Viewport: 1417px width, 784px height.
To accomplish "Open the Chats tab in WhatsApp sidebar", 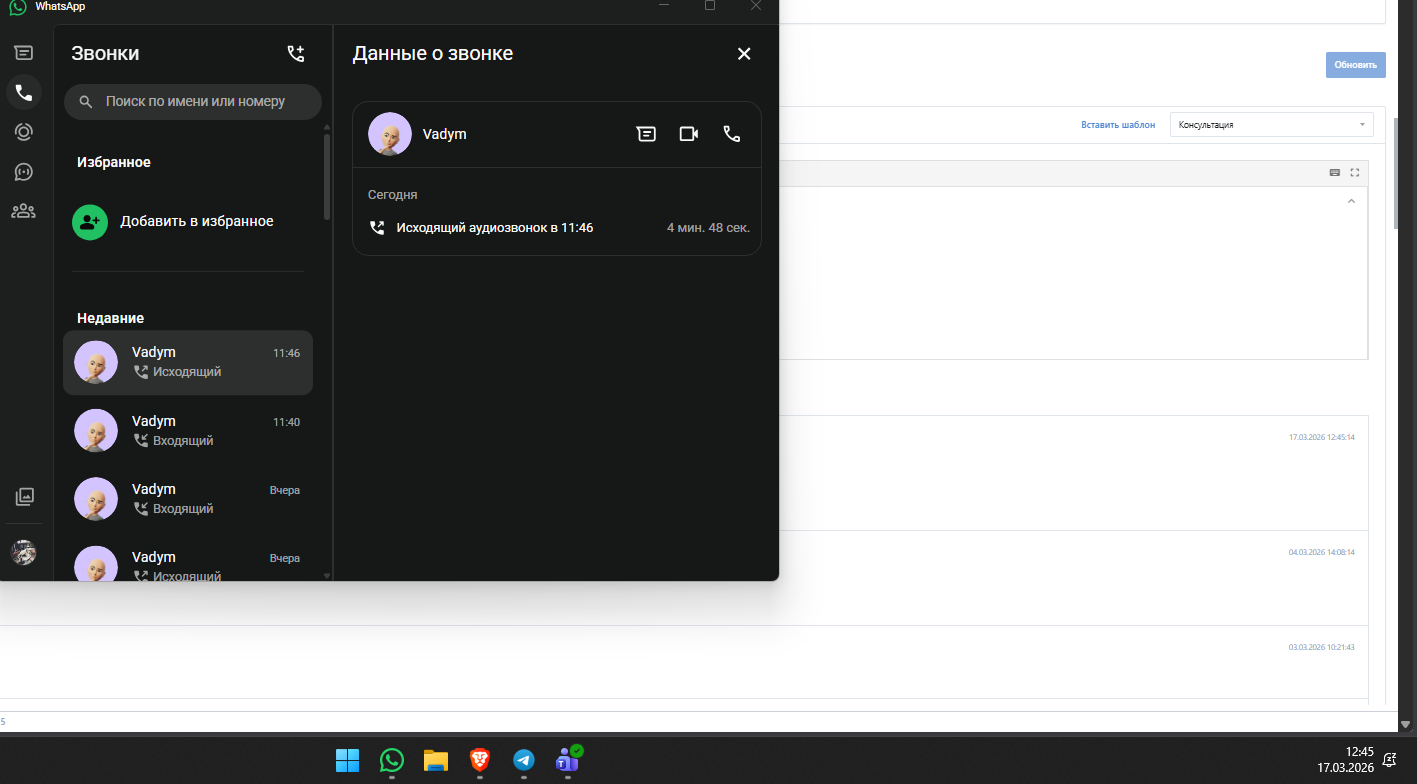I will [x=23, y=53].
